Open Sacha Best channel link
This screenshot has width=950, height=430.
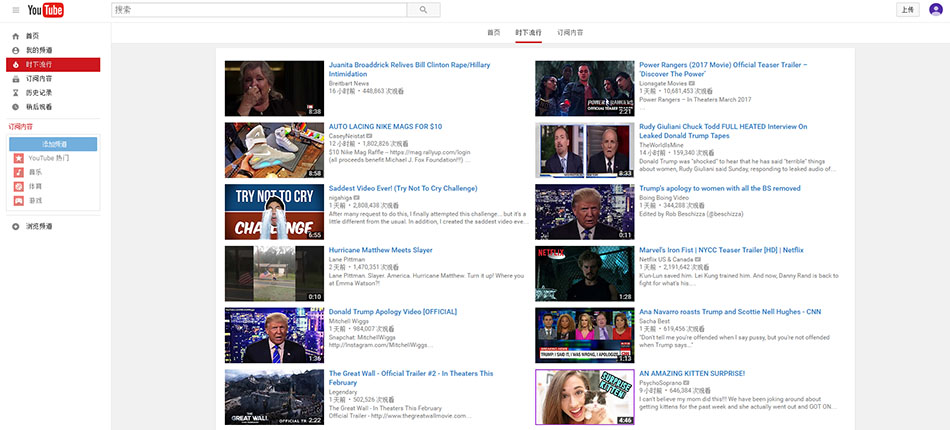click(654, 321)
